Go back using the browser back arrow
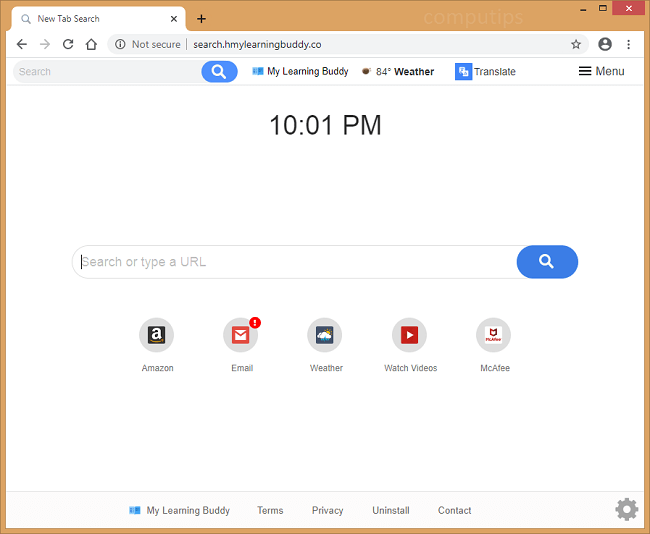 point(22,44)
